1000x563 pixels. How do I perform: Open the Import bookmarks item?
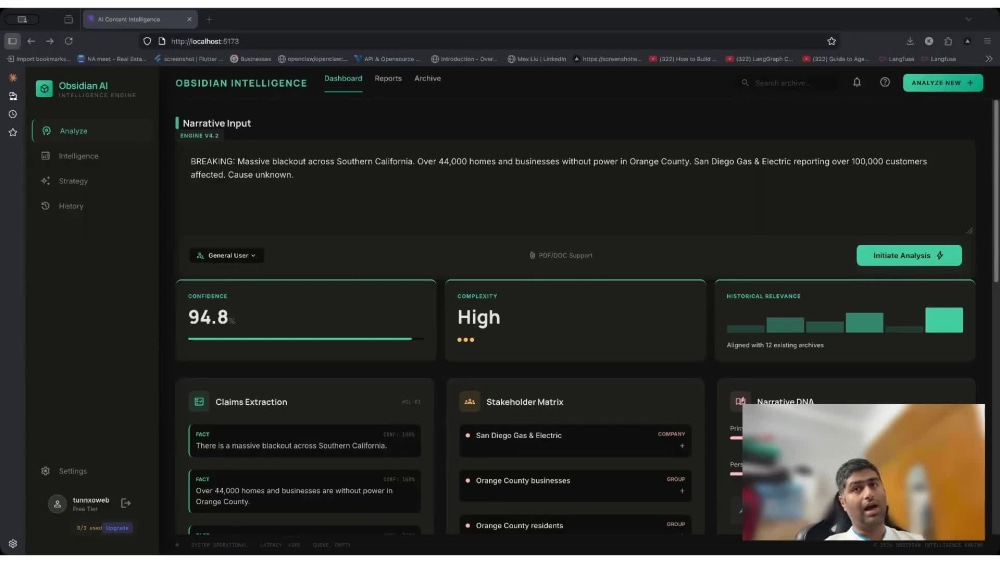[39, 59]
